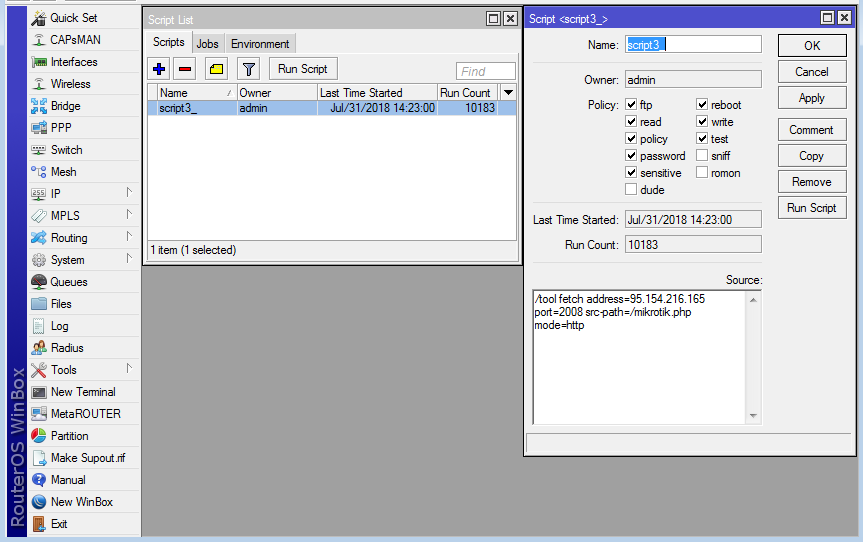Open Interfaces in sidebar
Image resolution: width=863 pixels, height=542 pixels.
pyautogui.click(x=84, y=62)
